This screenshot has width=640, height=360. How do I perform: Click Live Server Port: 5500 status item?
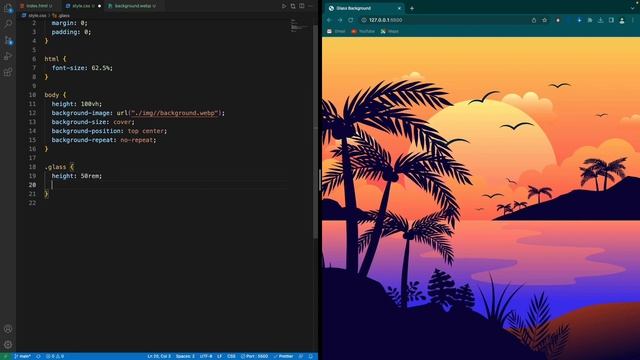coord(254,356)
